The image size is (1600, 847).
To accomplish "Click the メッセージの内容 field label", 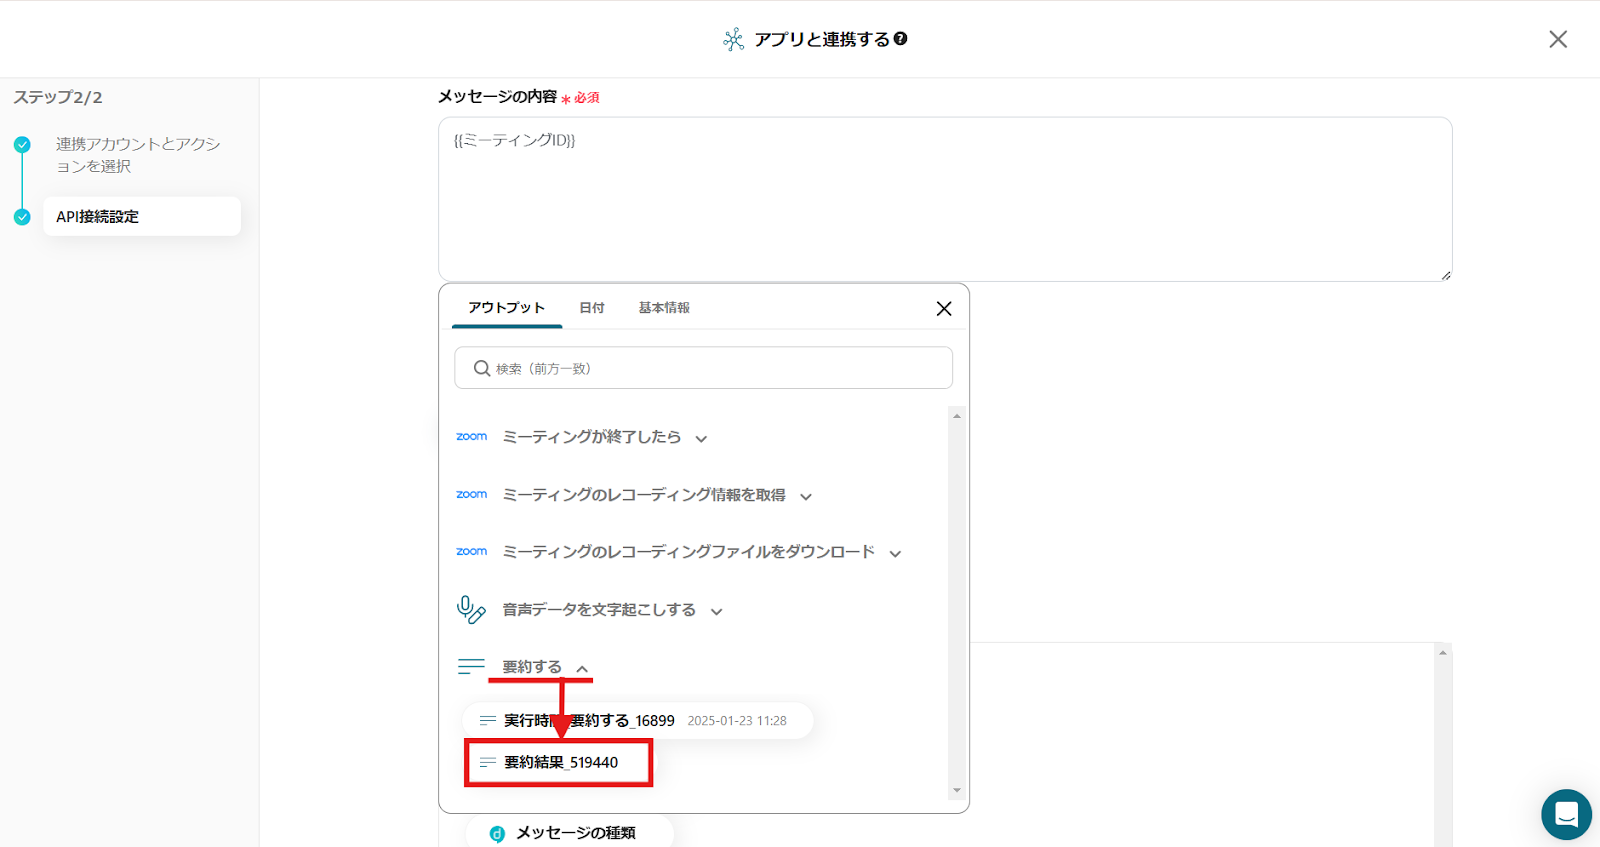I will point(498,97).
